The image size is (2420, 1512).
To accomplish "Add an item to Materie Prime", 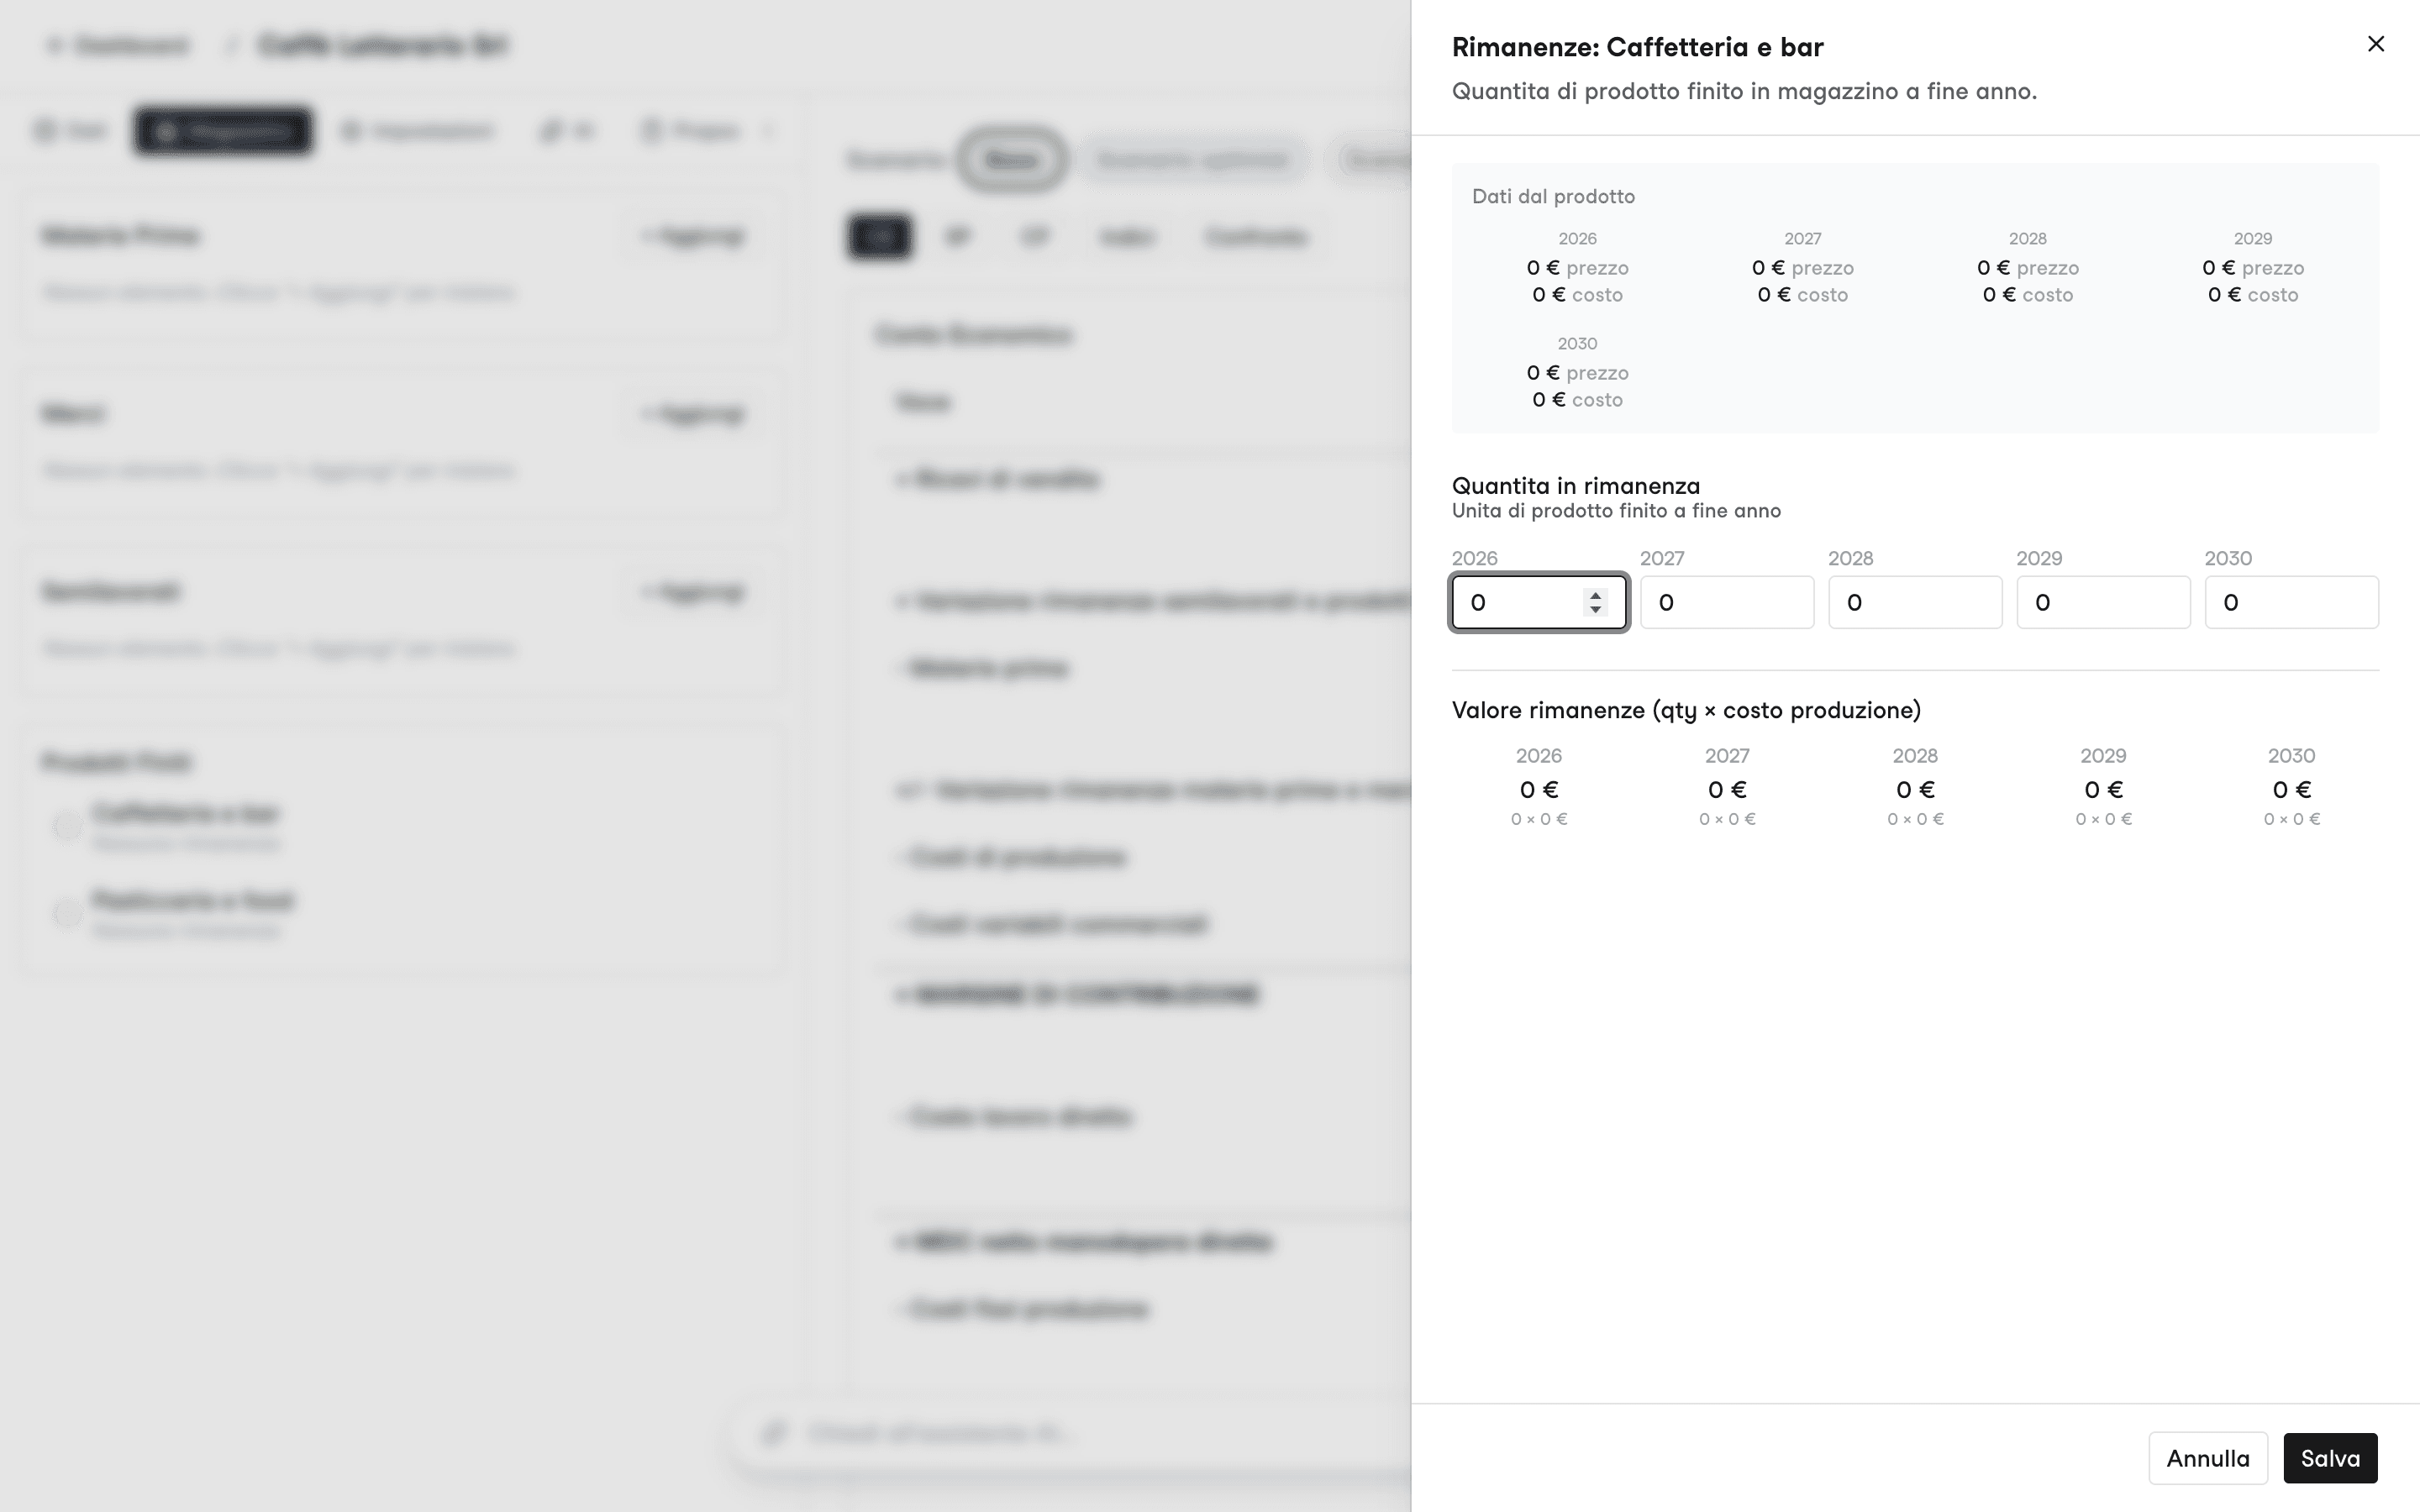I will [x=694, y=236].
